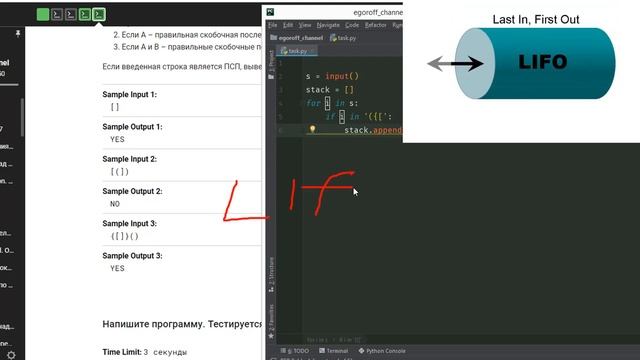Screen dimensions: 640x360
Task: Click the 'Sample Output 2:' heading
Action: tap(132, 191)
